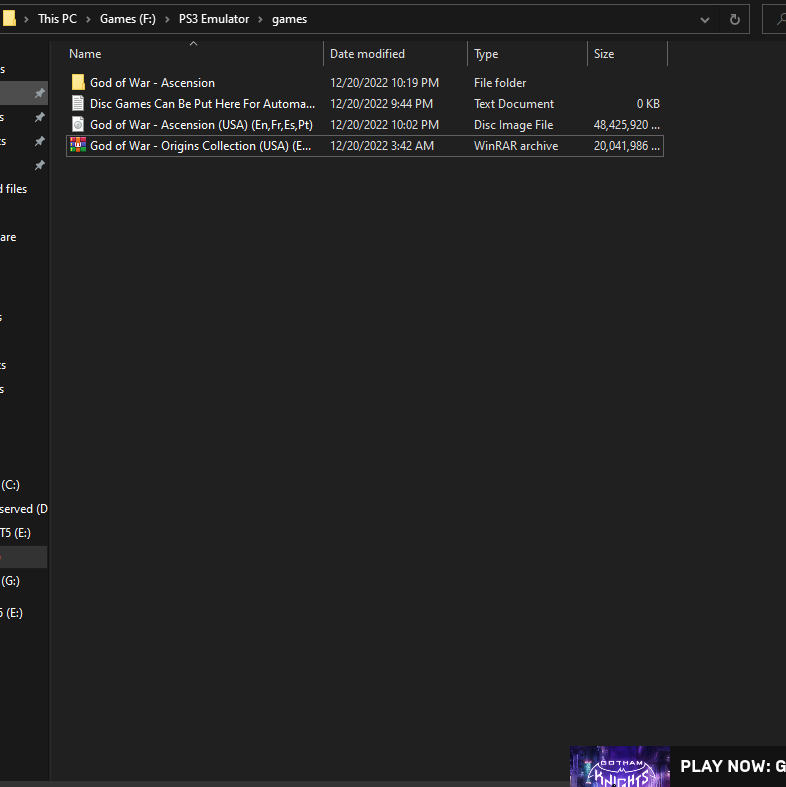
Task: Select 'God of War - Ascension (USA) (En,Fr,Es,Pt)'
Action: click(201, 125)
